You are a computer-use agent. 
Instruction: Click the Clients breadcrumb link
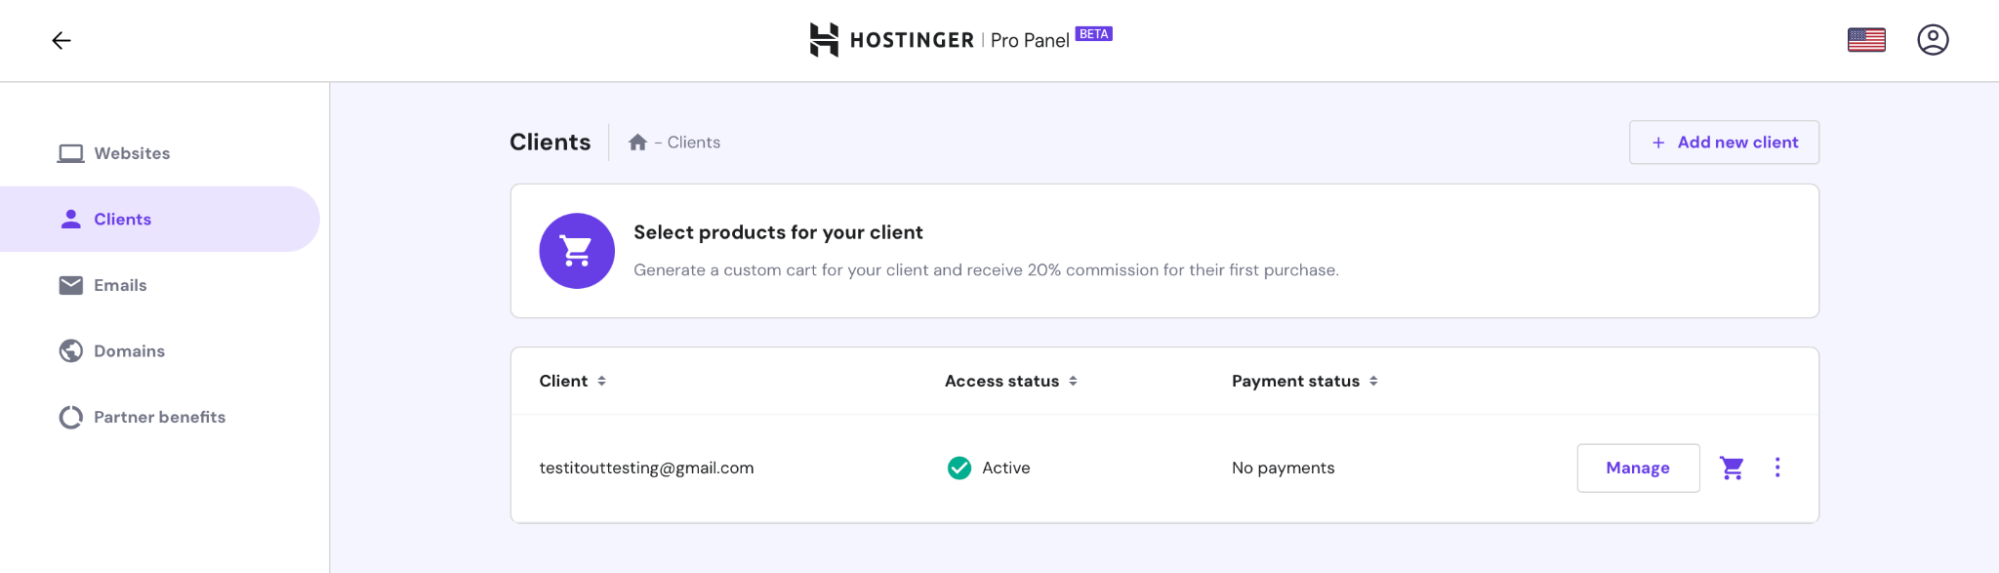point(693,142)
